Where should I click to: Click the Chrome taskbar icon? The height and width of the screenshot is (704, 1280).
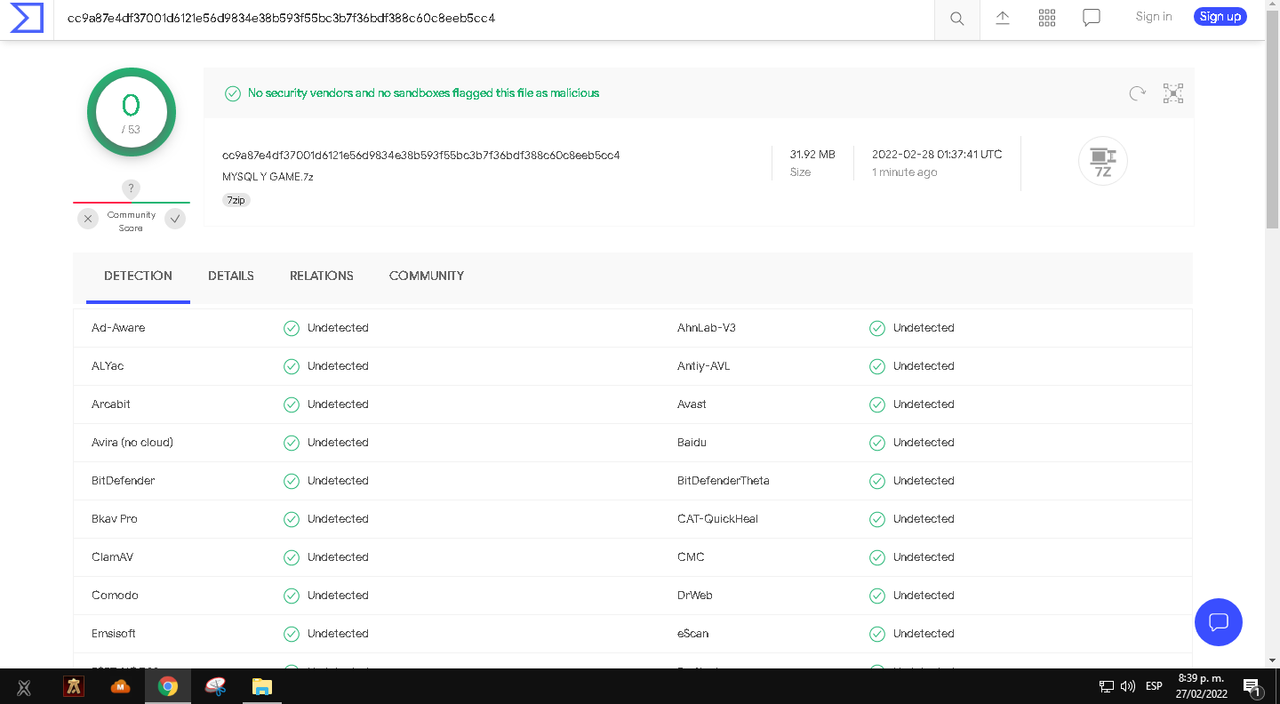pos(168,686)
